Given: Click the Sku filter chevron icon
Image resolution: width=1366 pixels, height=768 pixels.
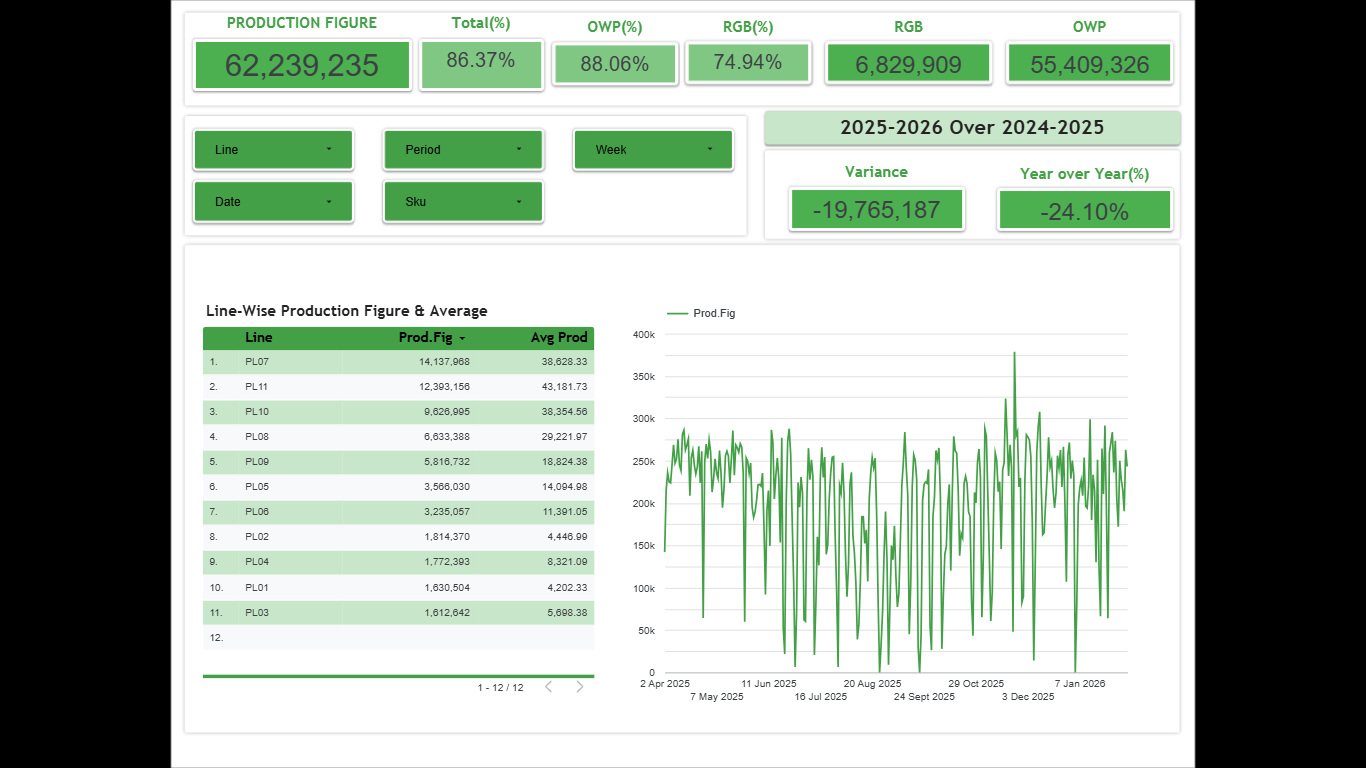Looking at the screenshot, I should [519, 201].
